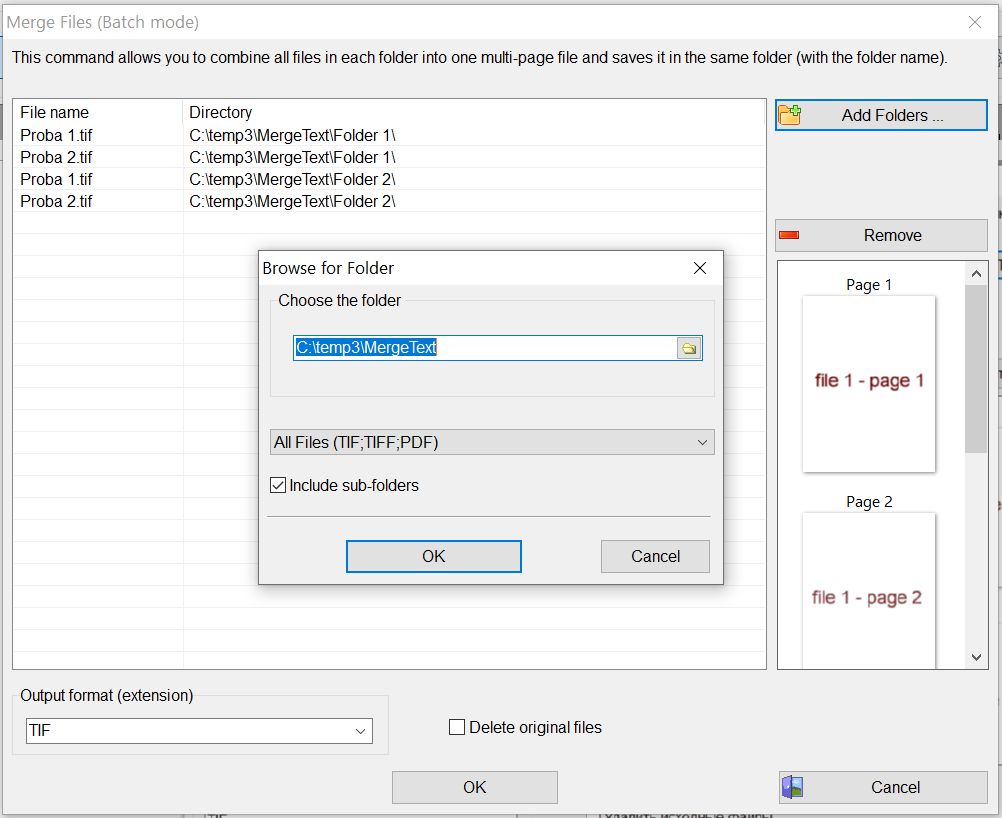Select Proba 1.tif in Folder 1 row
1002x818 pixels.
(389, 135)
